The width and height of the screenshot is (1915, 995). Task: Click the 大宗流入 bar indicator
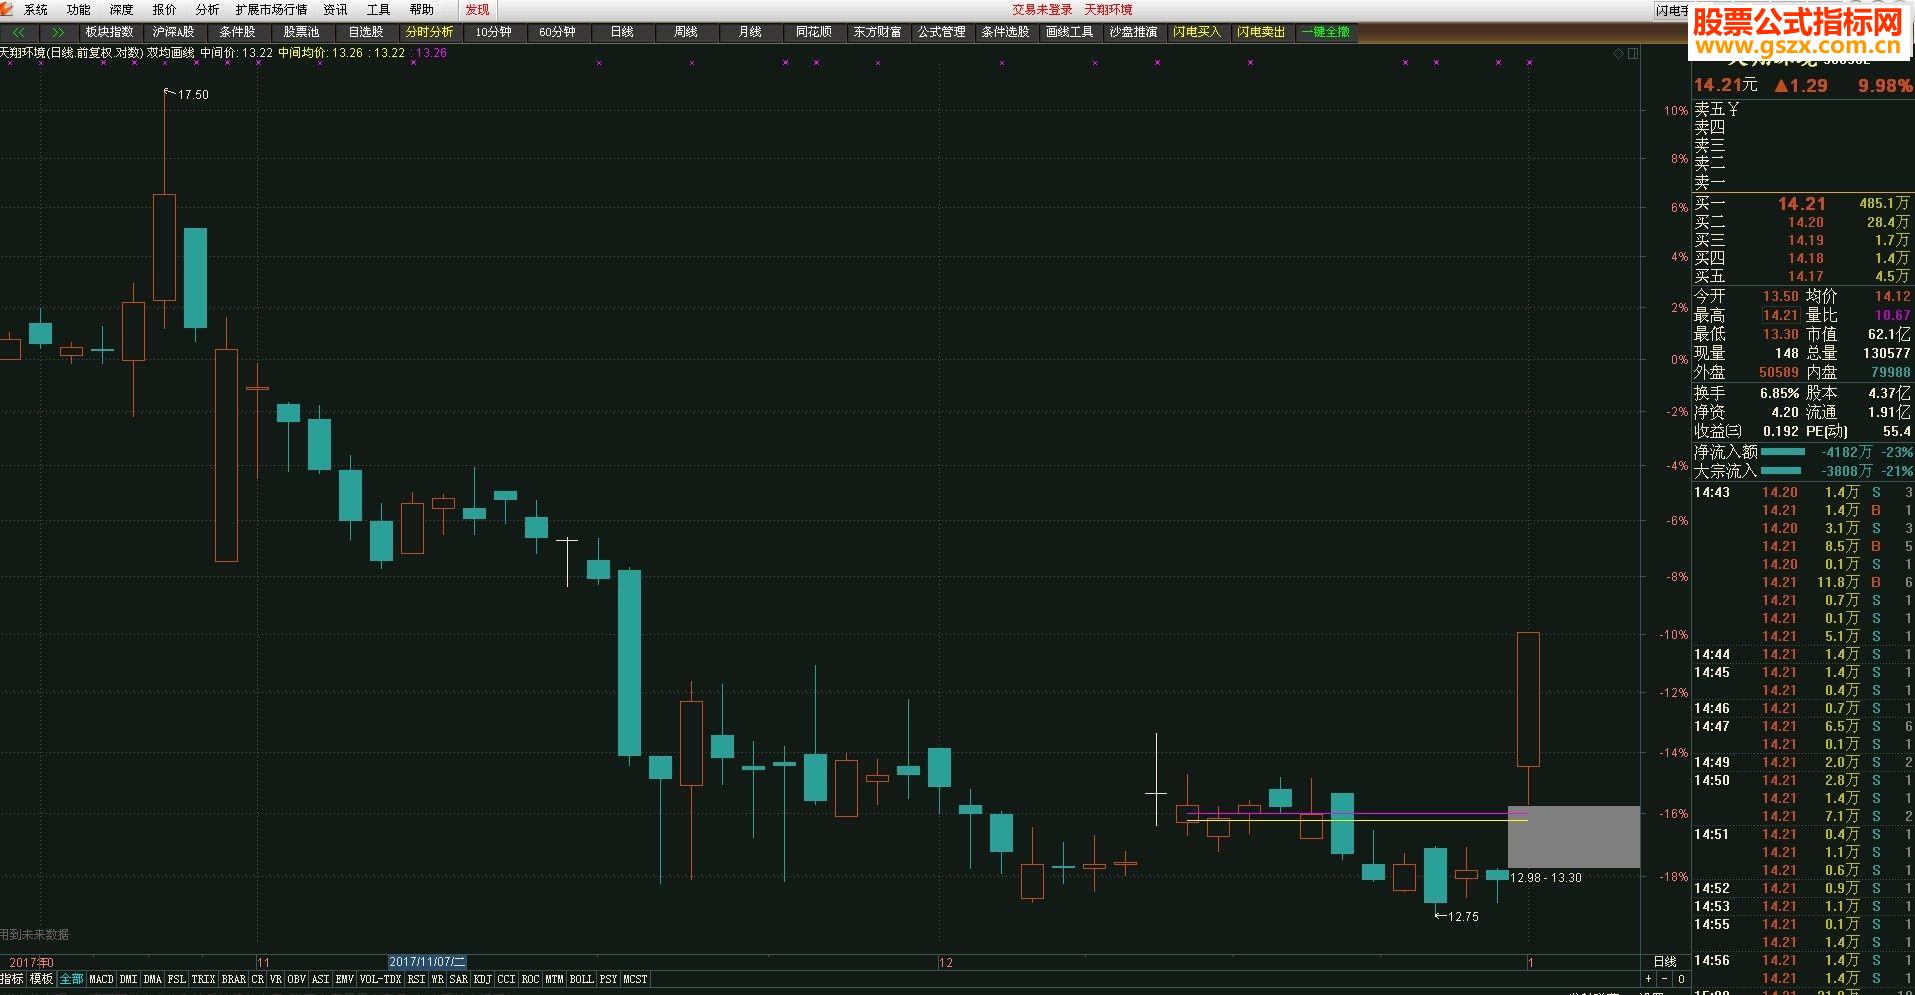click(1781, 470)
